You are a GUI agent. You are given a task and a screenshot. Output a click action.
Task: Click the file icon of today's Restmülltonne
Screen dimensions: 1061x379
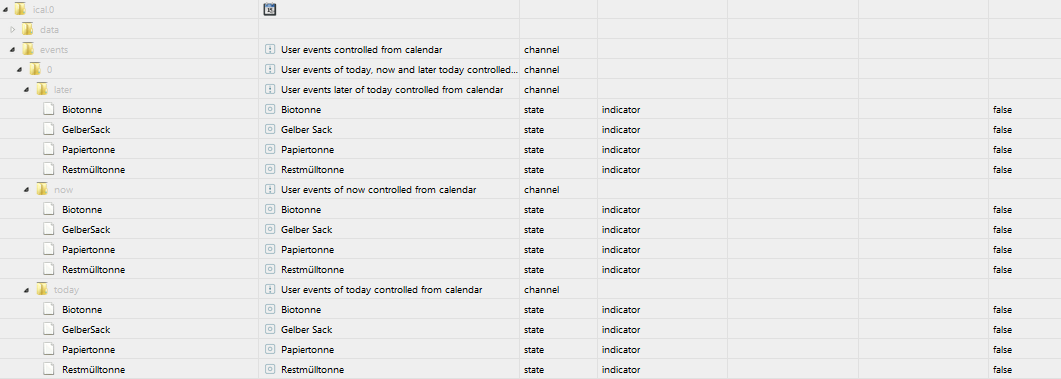pyautogui.click(x=49, y=370)
